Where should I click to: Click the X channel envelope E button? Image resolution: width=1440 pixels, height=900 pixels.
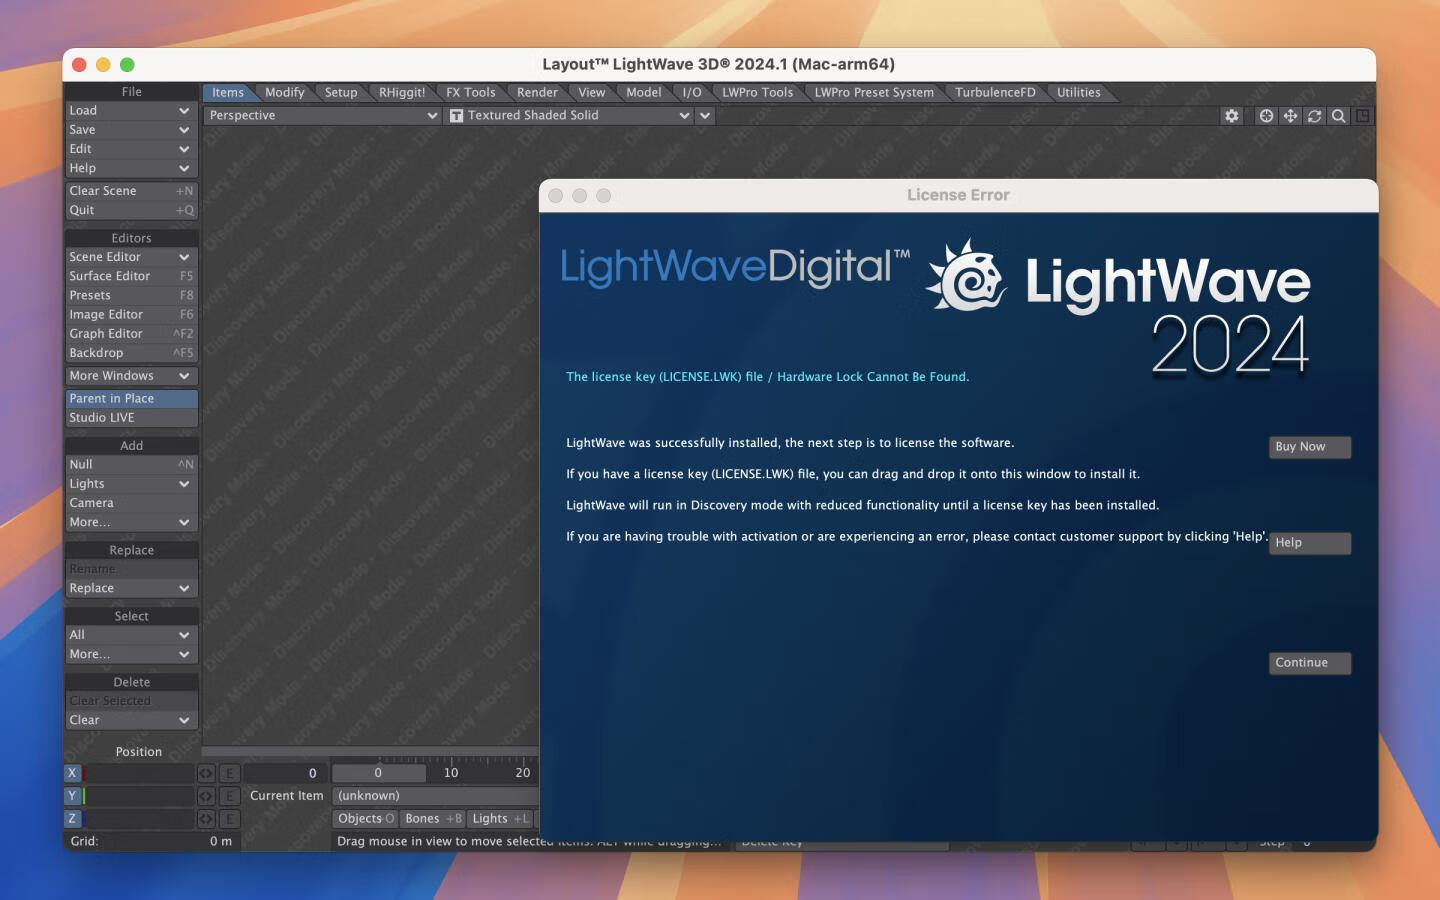(x=229, y=773)
